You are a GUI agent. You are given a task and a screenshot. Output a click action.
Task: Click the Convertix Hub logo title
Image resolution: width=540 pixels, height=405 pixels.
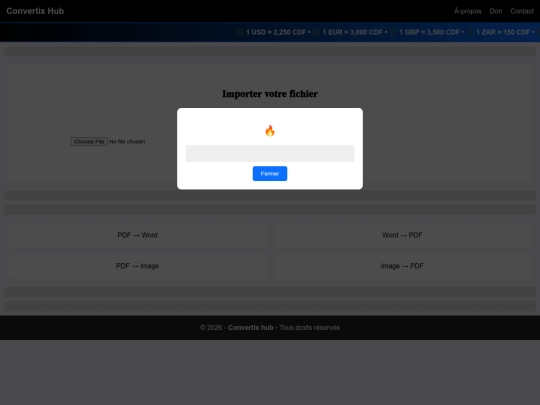click(x=35, y=11)
